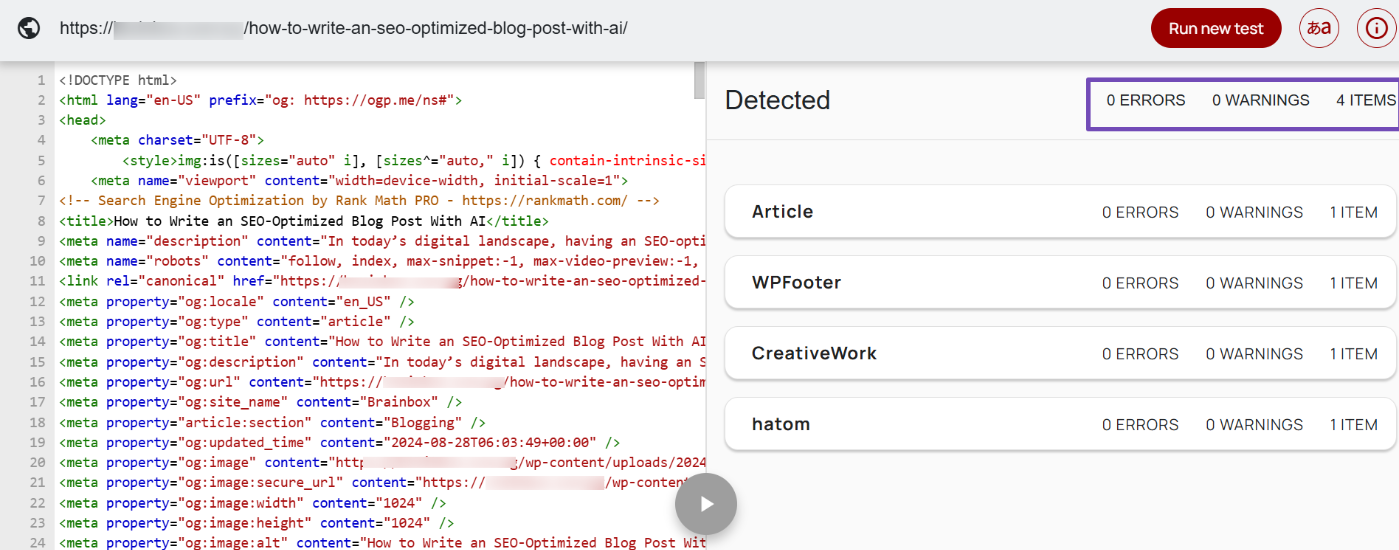The height and width of the screenshot is (550, 1399).
Task: Click the 4 ITEMS summary count
Action: (1365, 100)
